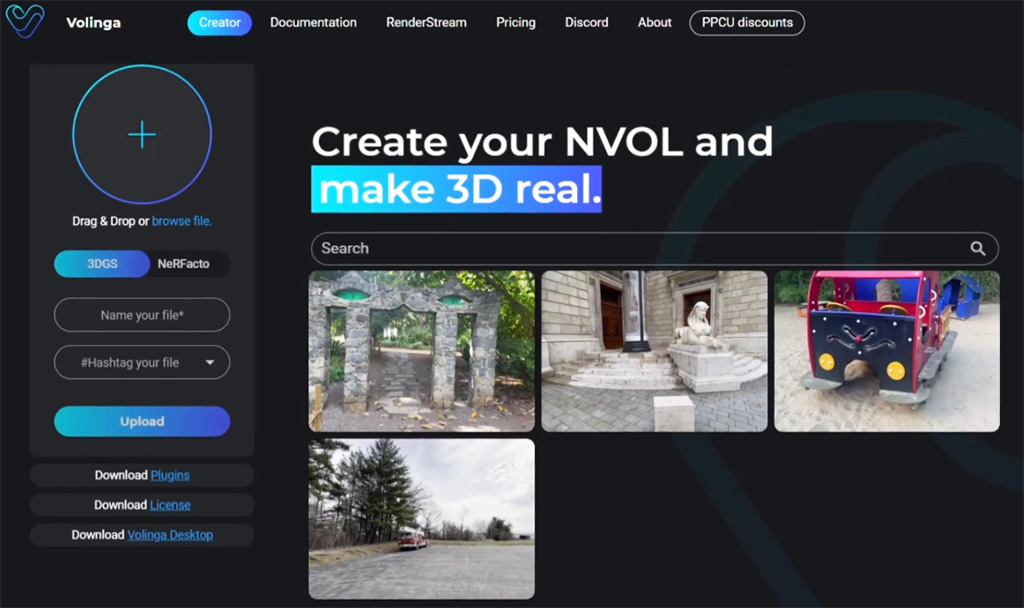Image resolution: width=1024 pixels, height=608 pixels.
Task: Open the Hashtag your file dropdown arrow
Action: pos(210,362)
